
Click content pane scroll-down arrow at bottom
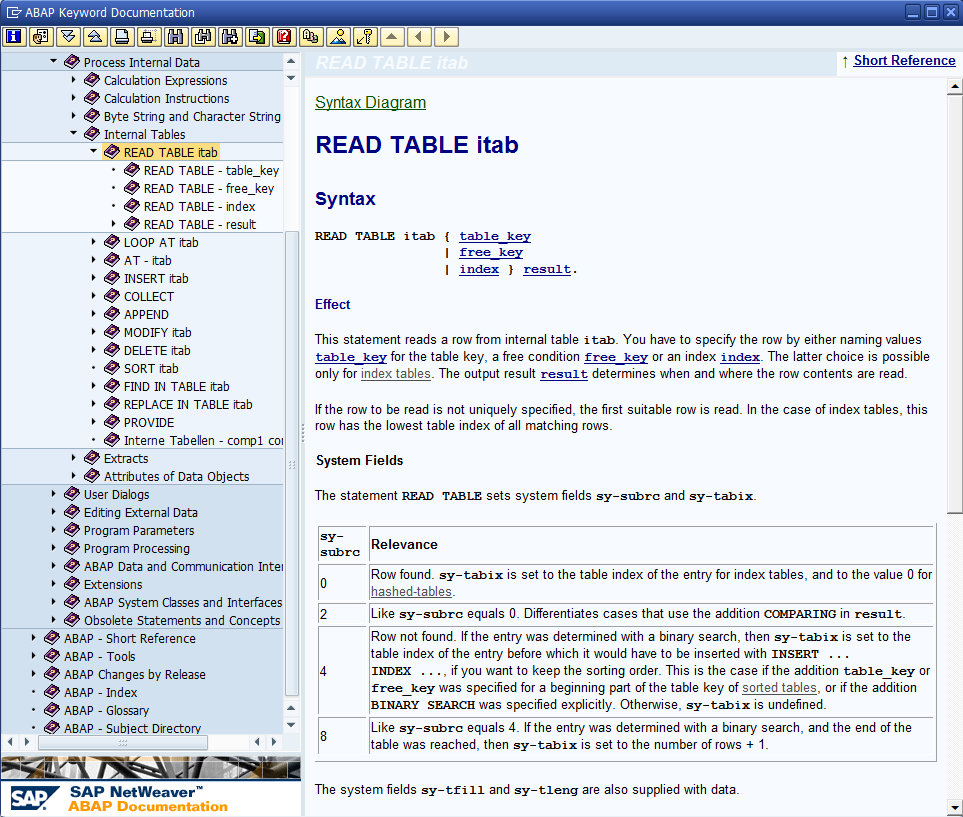954,807
